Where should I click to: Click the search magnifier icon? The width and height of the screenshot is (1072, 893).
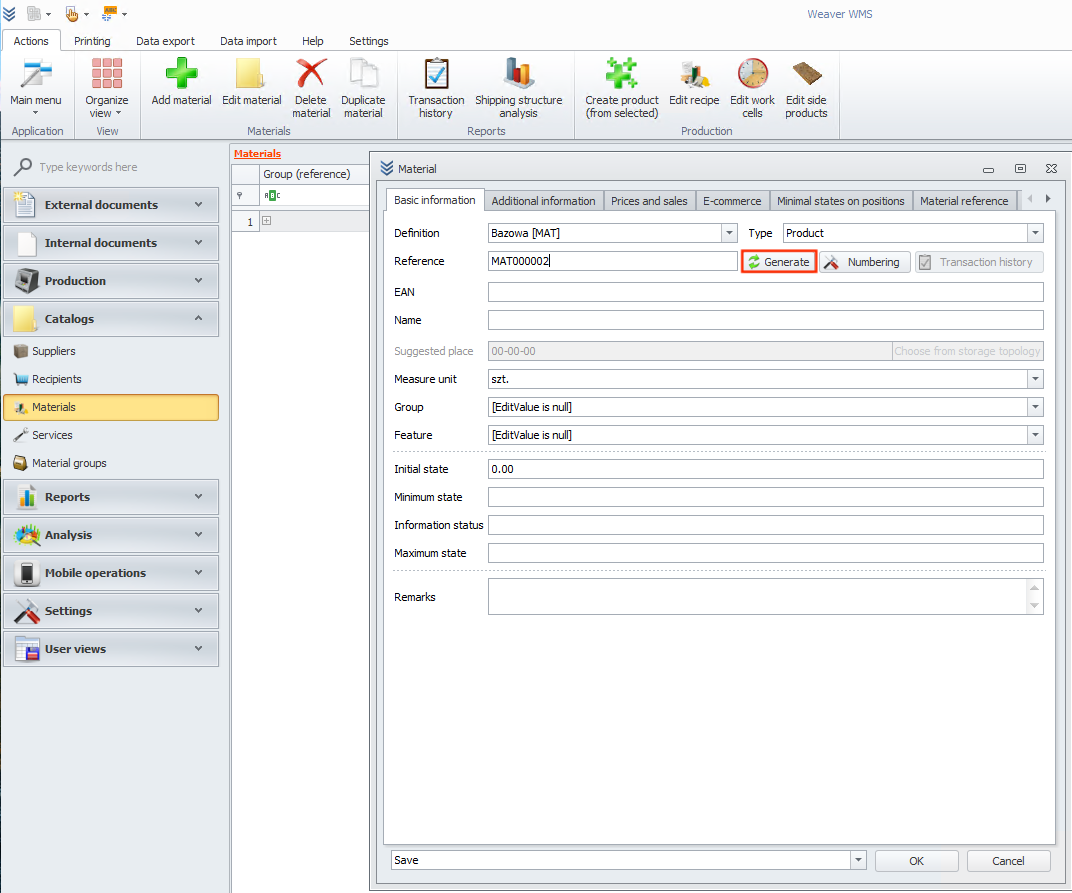point(23,167)
